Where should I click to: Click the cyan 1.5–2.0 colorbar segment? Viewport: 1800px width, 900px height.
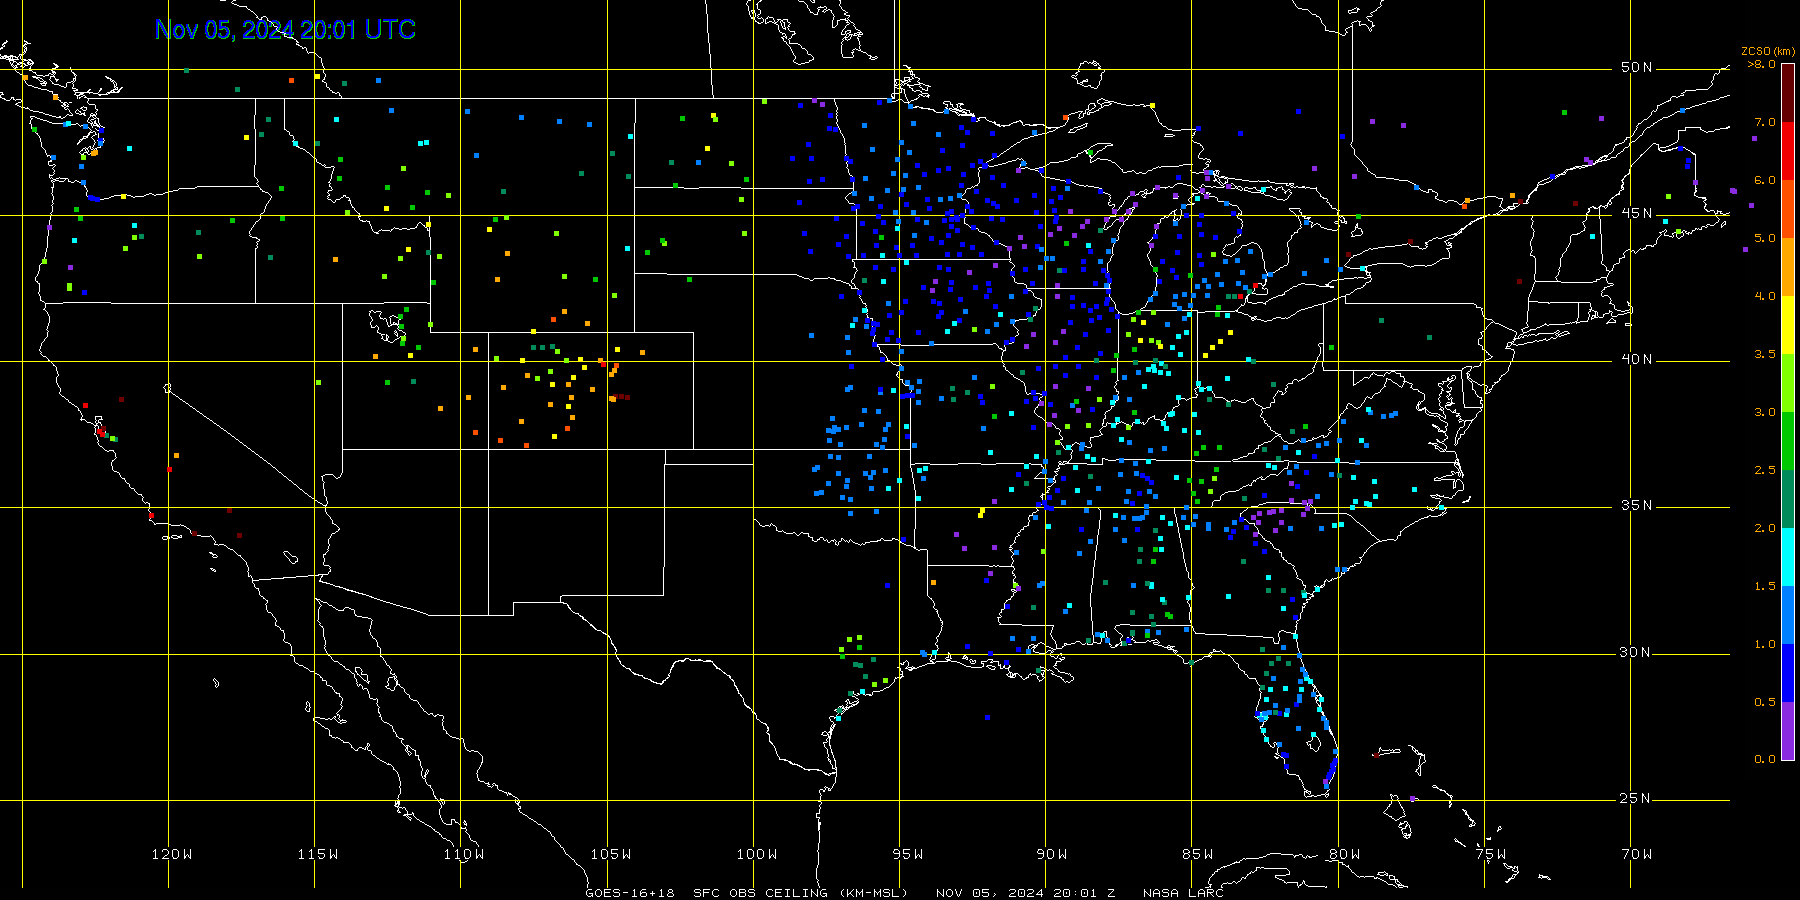[1787, 557]
